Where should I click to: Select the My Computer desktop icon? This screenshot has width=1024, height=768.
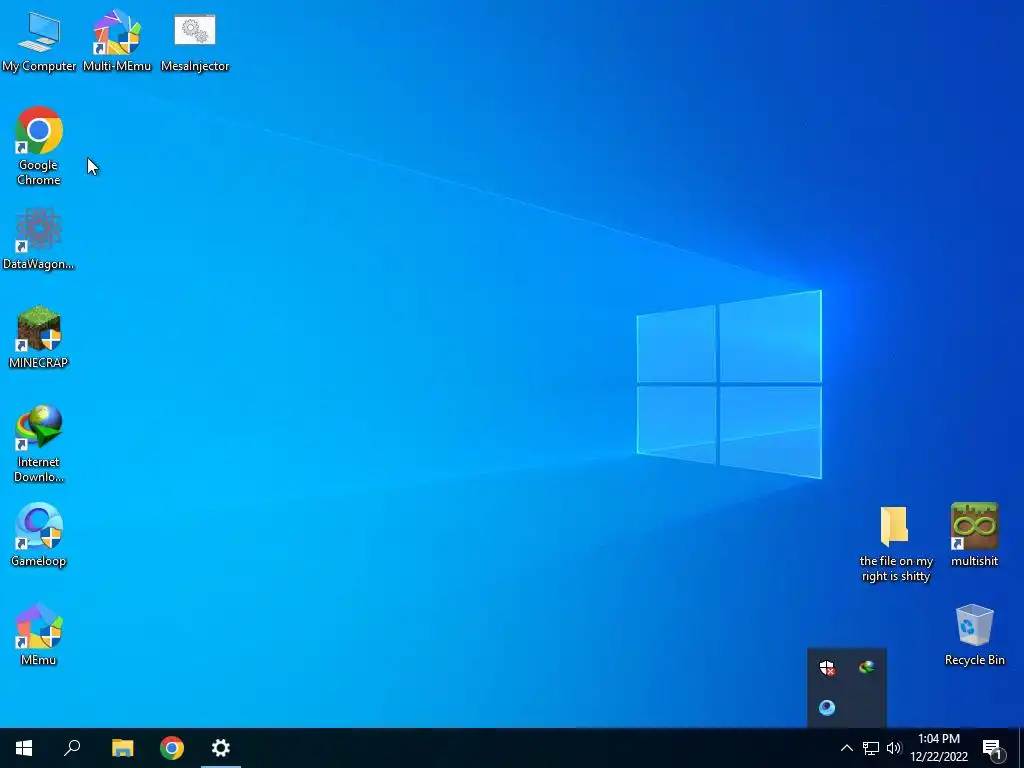pos(39,40)
